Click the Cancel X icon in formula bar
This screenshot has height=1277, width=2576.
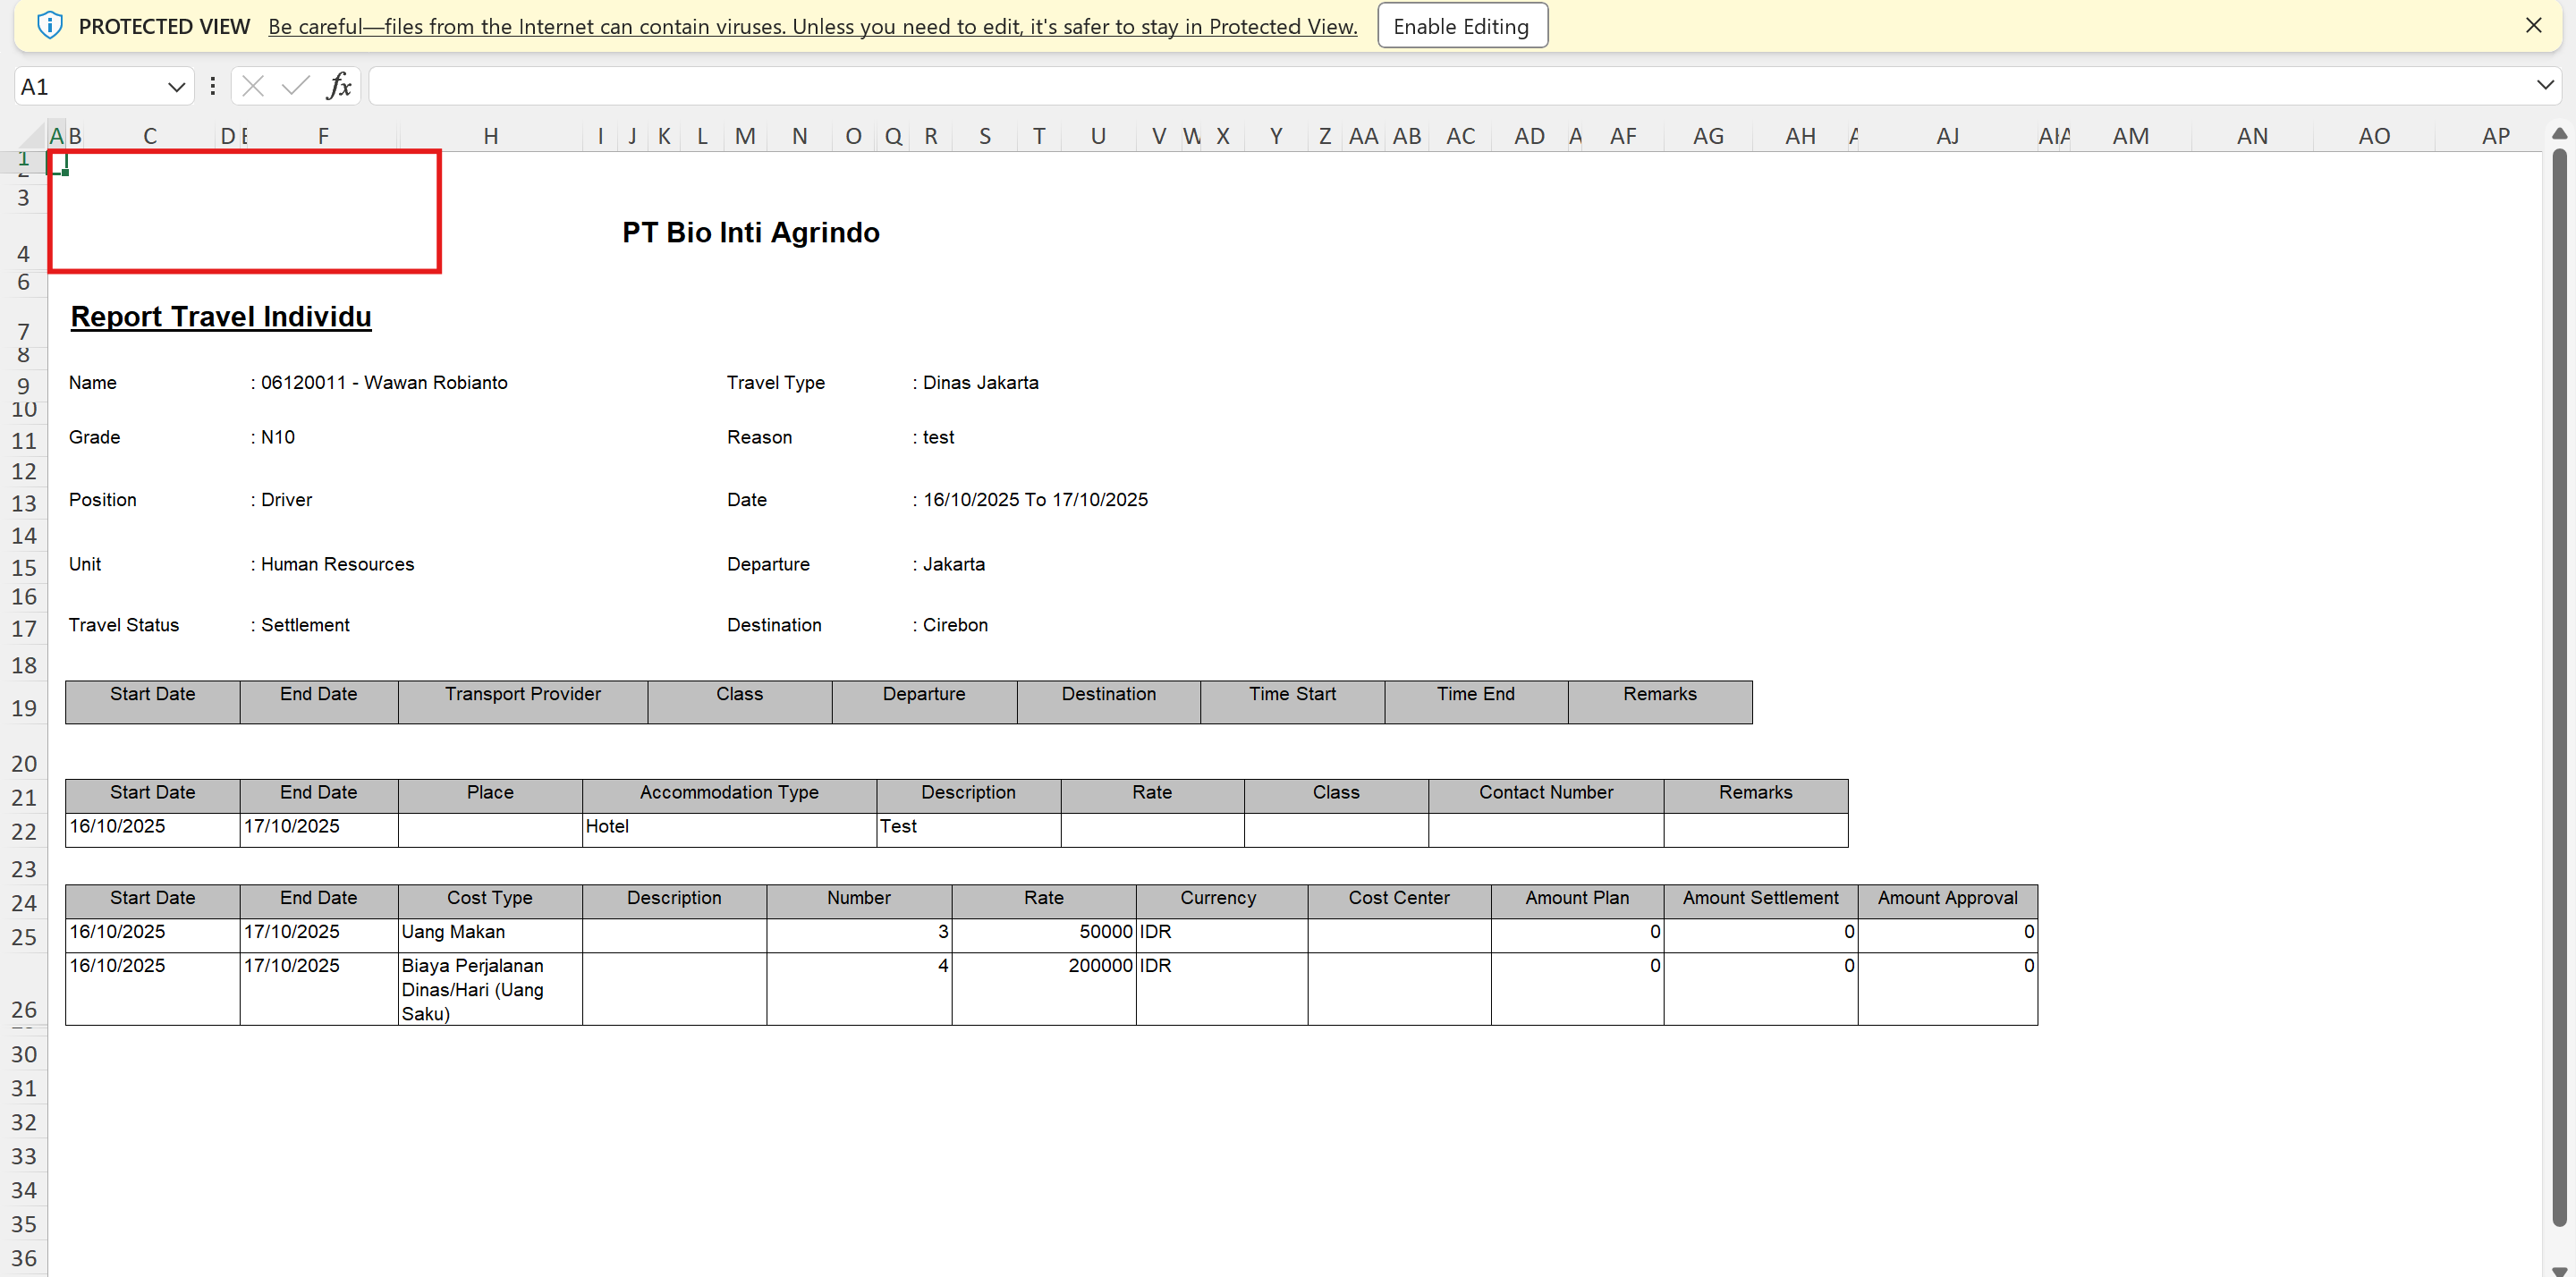253,86
